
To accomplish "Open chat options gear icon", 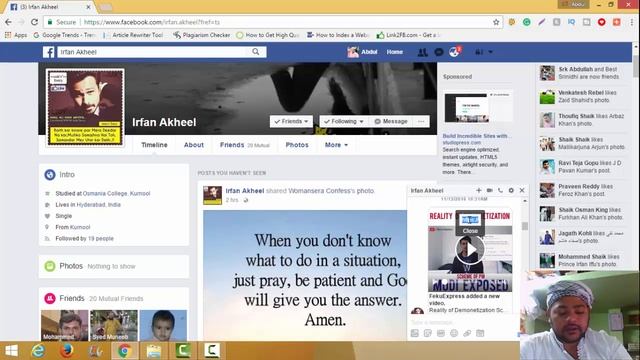I will click(x=511, y=190).
